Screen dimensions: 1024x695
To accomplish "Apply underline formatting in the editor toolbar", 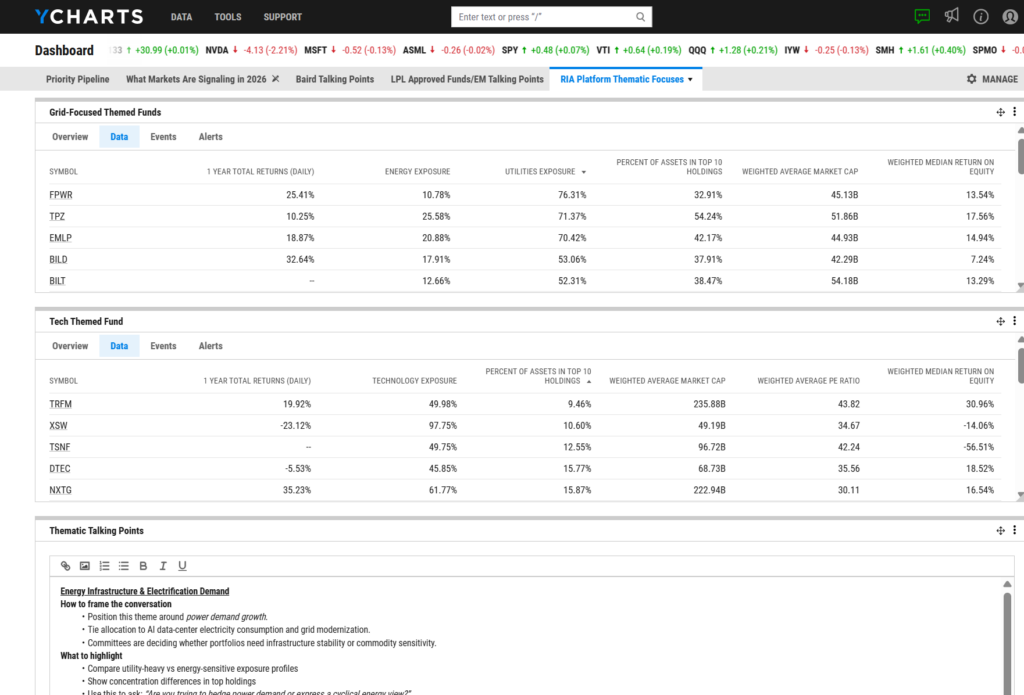I will click(182, 566).
